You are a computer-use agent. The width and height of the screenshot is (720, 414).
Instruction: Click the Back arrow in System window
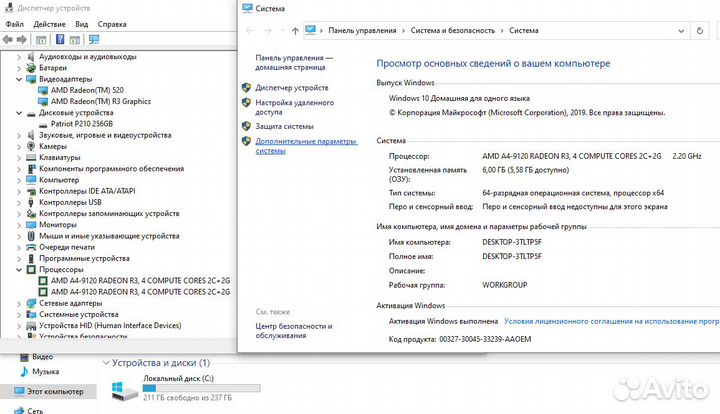tap(250, 31)
